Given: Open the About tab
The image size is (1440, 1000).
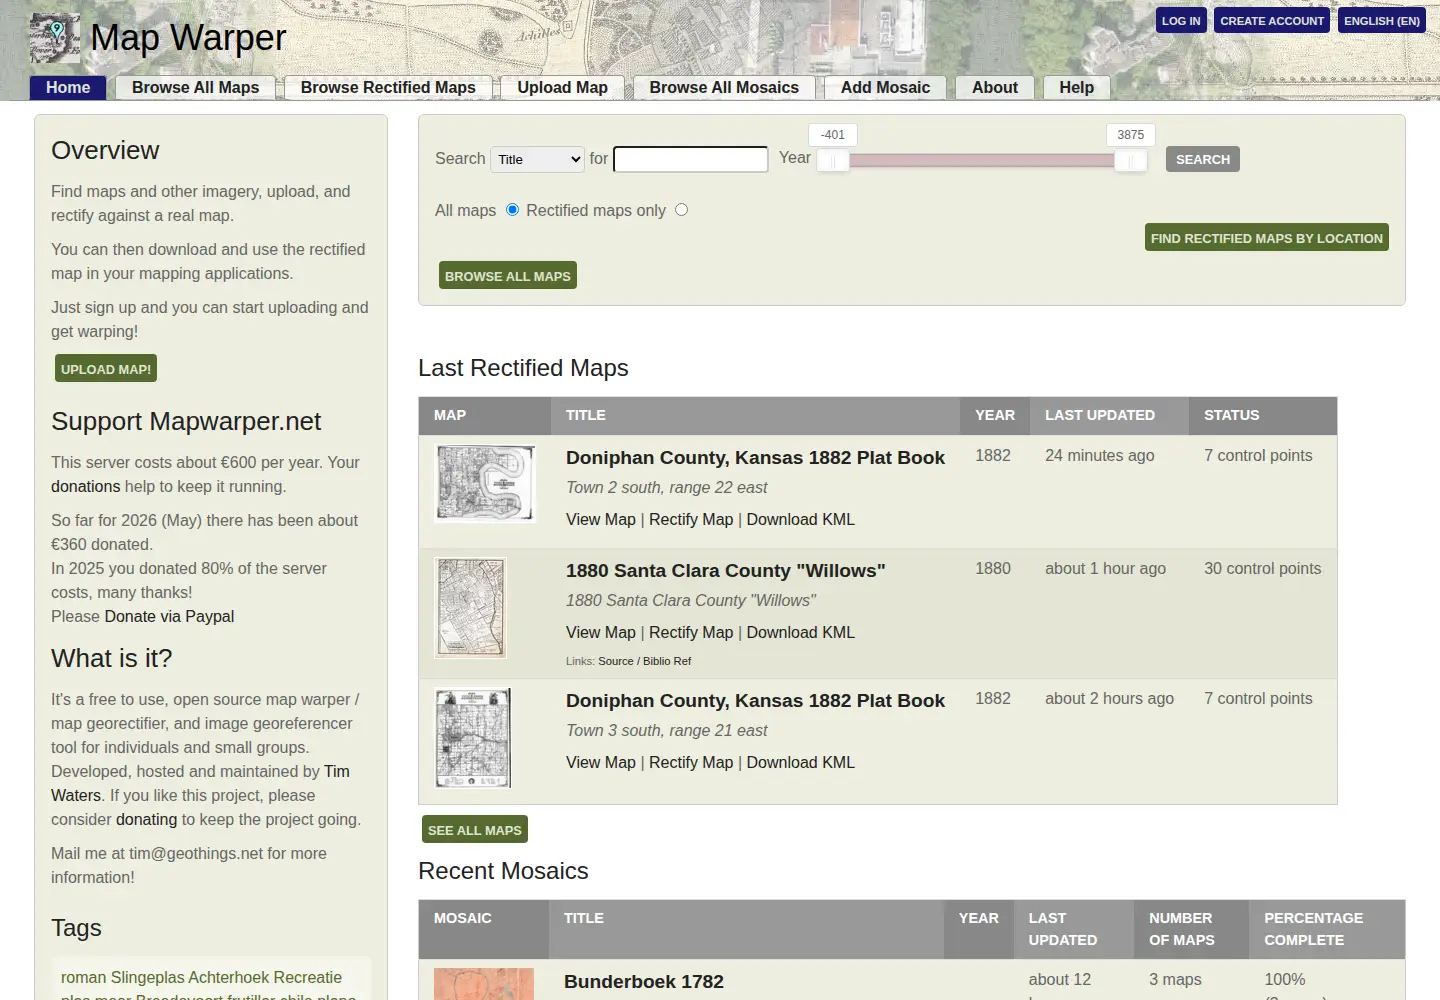Looking at the screenshot, I should tap(995, 87).
